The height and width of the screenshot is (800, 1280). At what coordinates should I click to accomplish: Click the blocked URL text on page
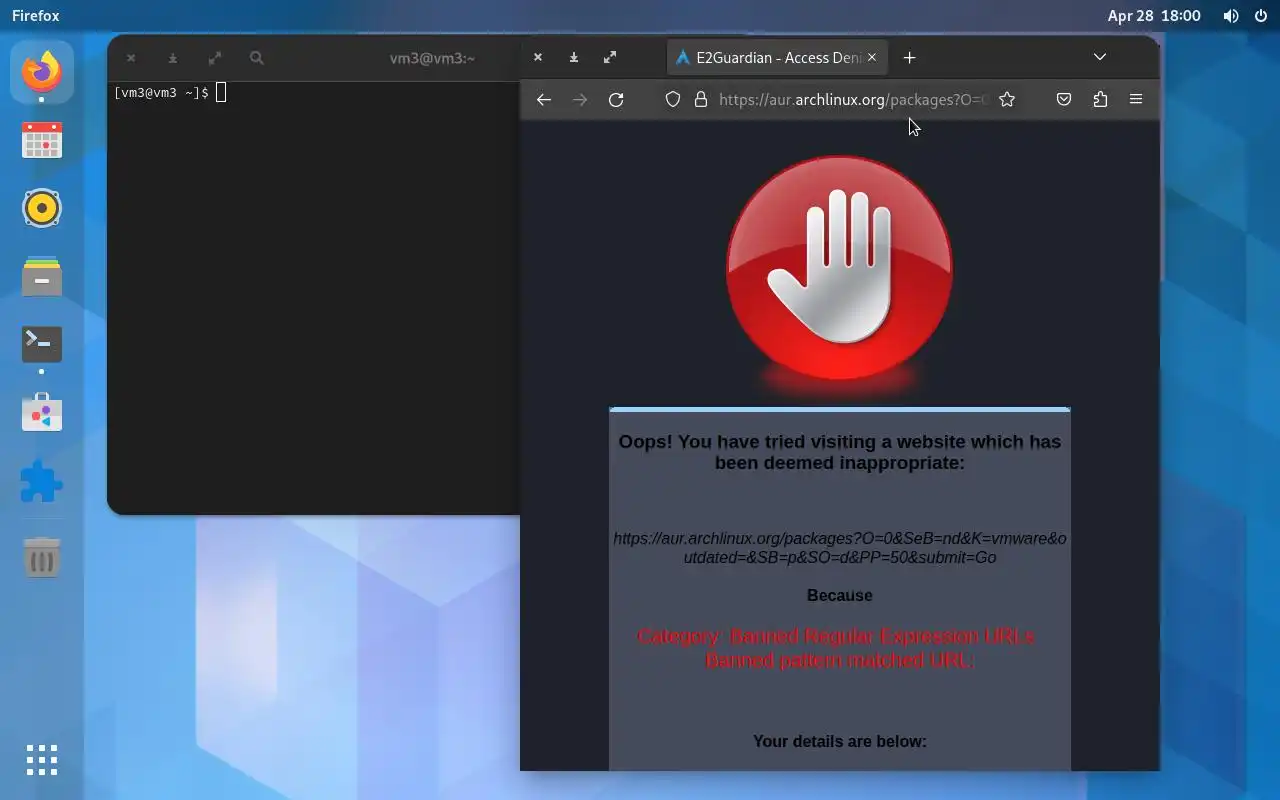click(x=840, y=548)
